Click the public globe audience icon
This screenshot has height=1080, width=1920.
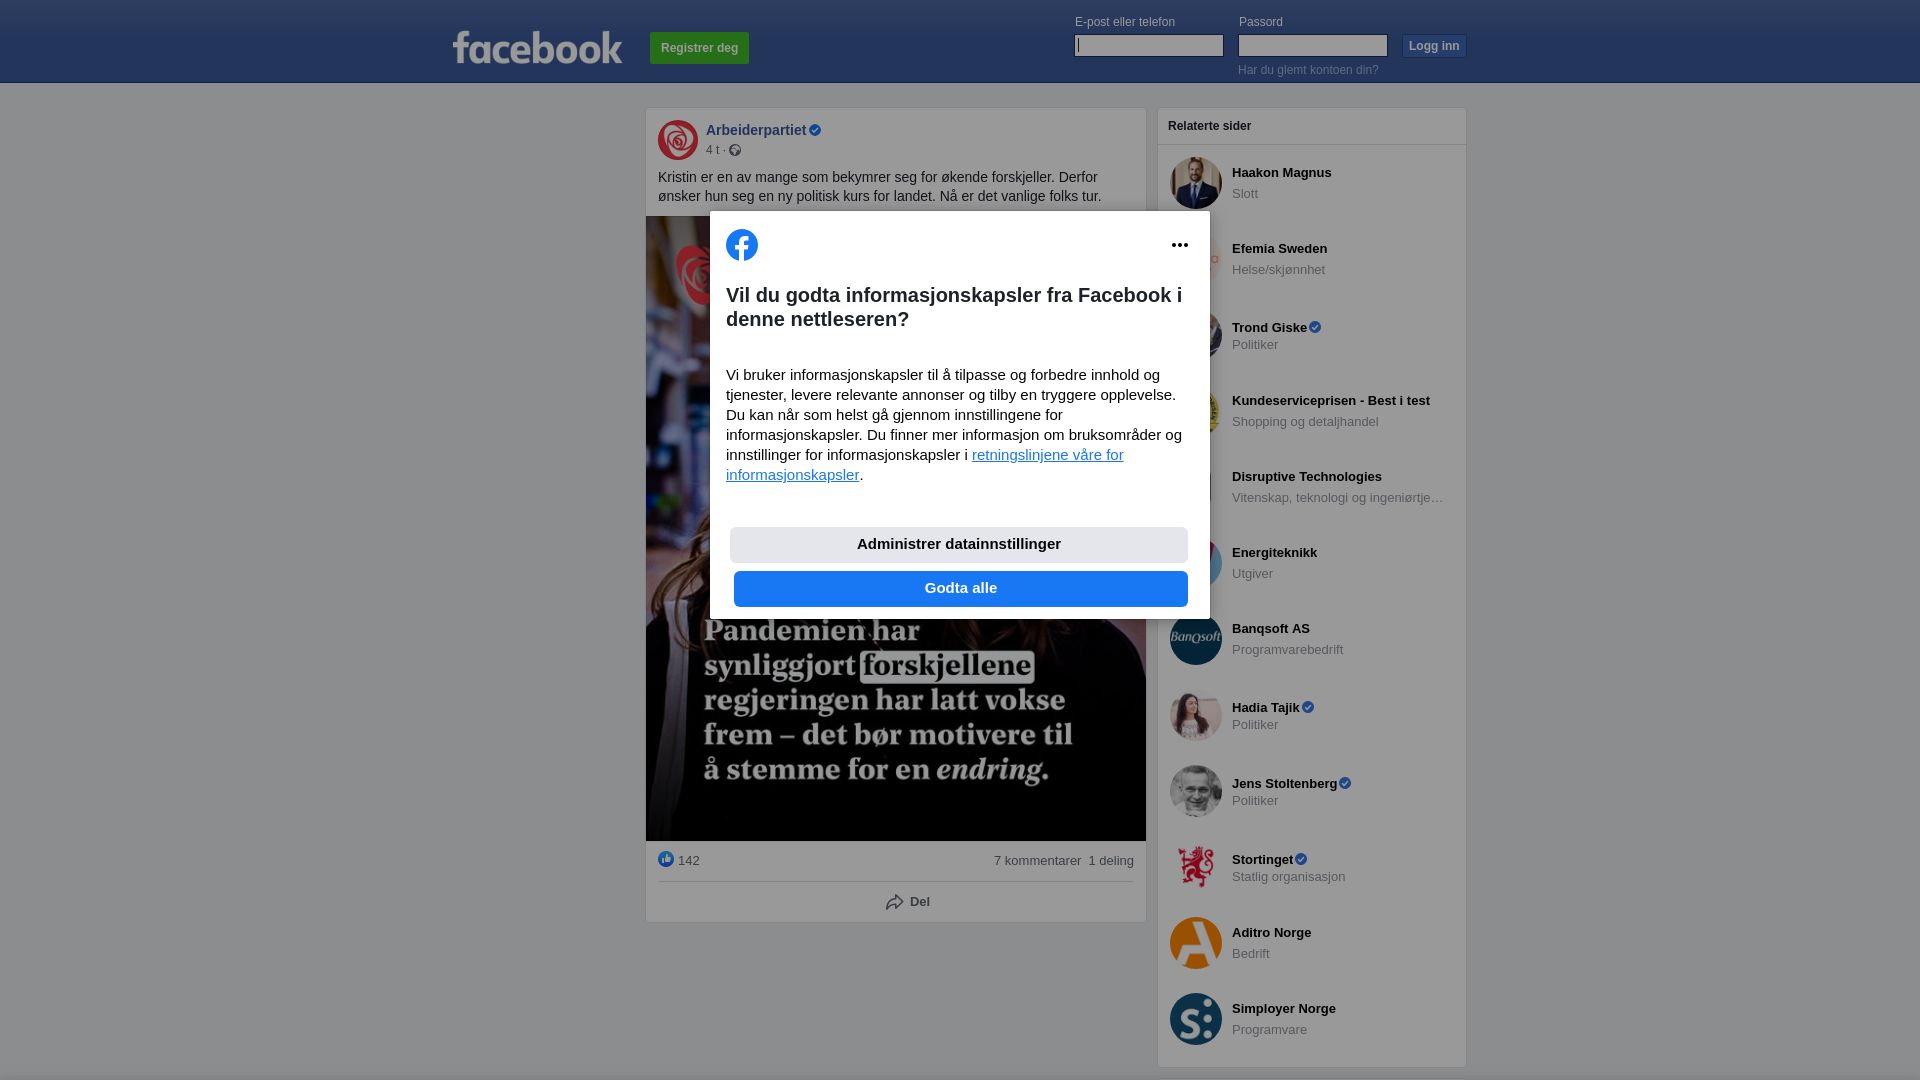735,150
